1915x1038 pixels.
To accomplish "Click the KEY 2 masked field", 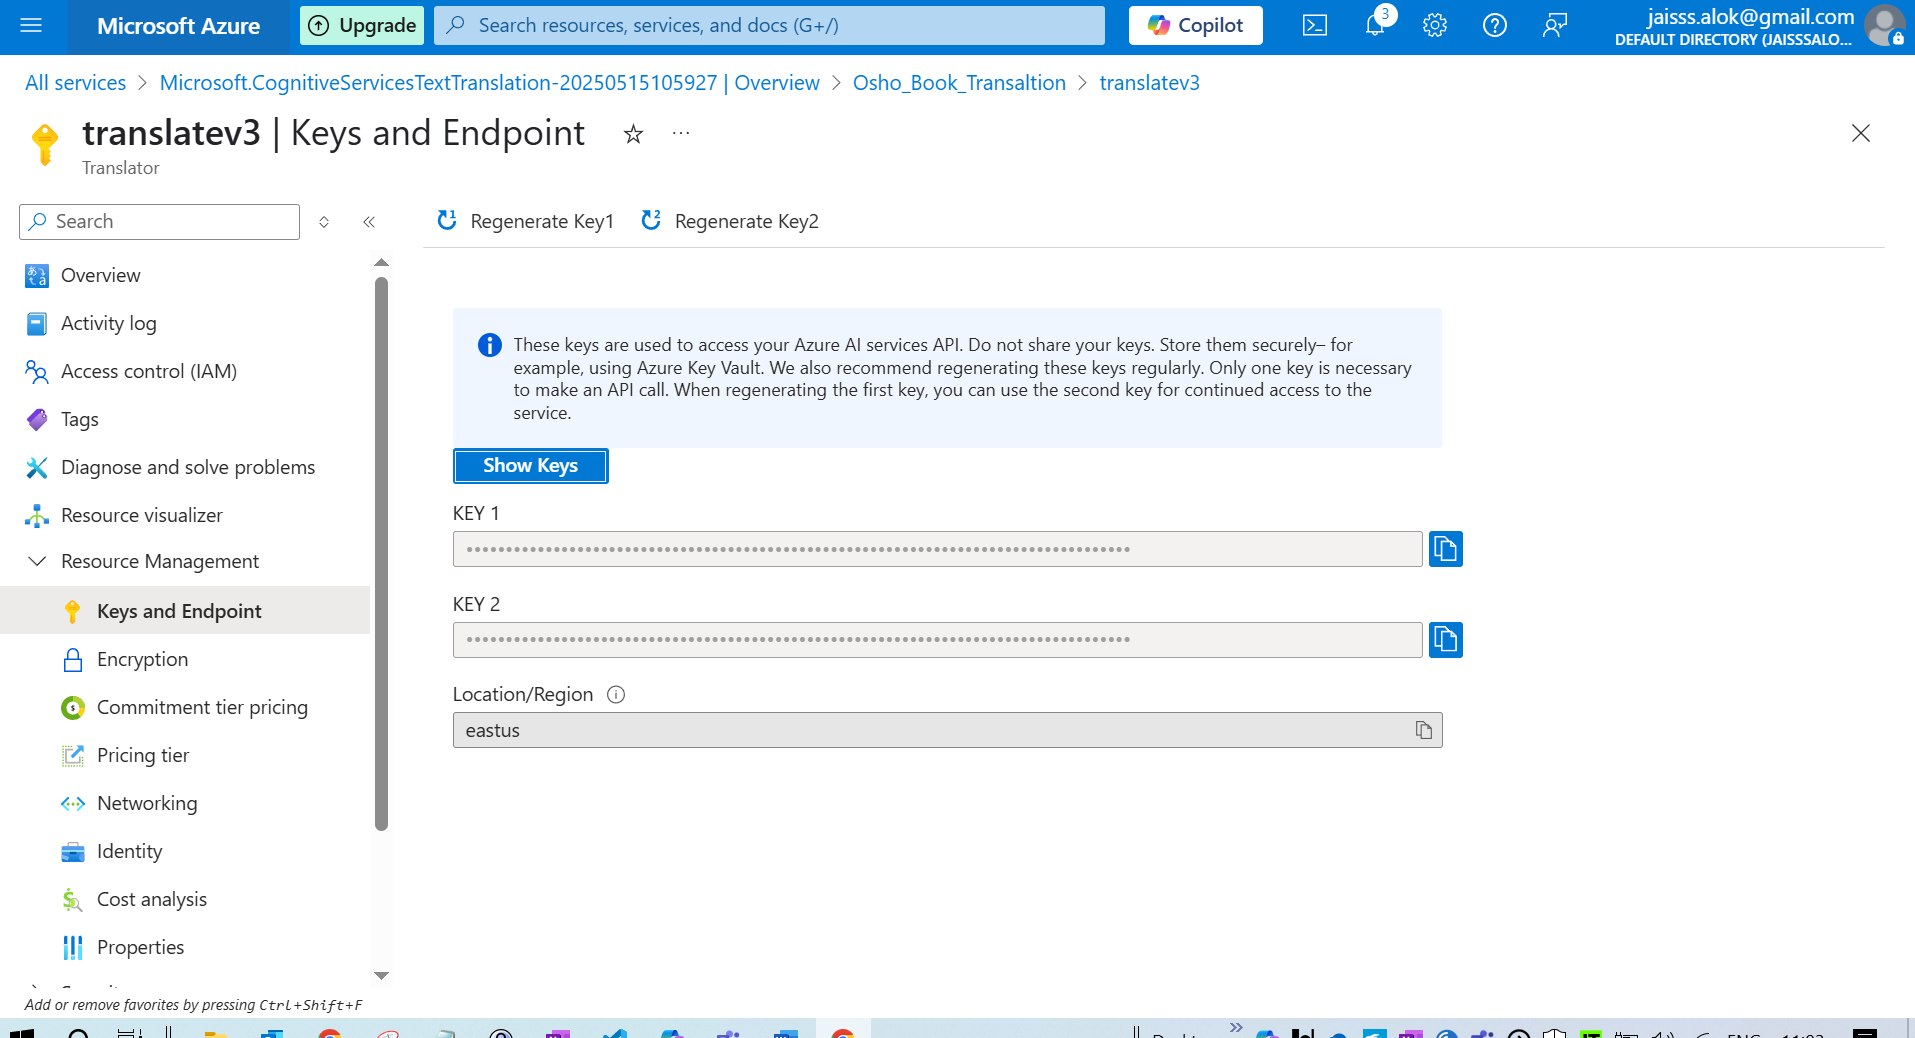I will [937, 640].
